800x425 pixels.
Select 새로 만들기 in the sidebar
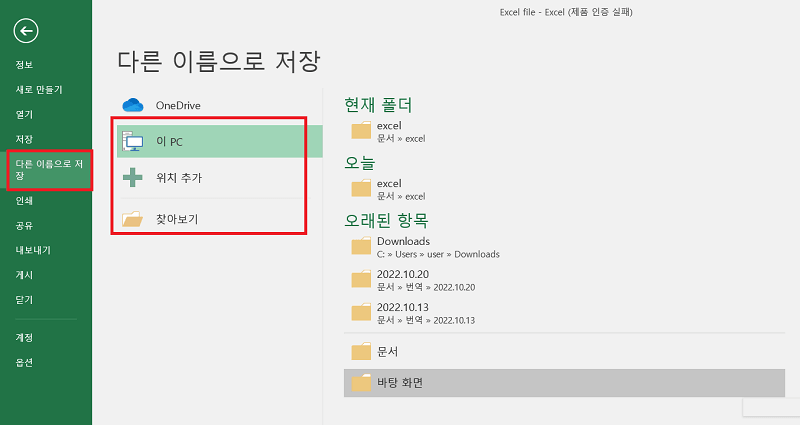(x=39, y=89)
